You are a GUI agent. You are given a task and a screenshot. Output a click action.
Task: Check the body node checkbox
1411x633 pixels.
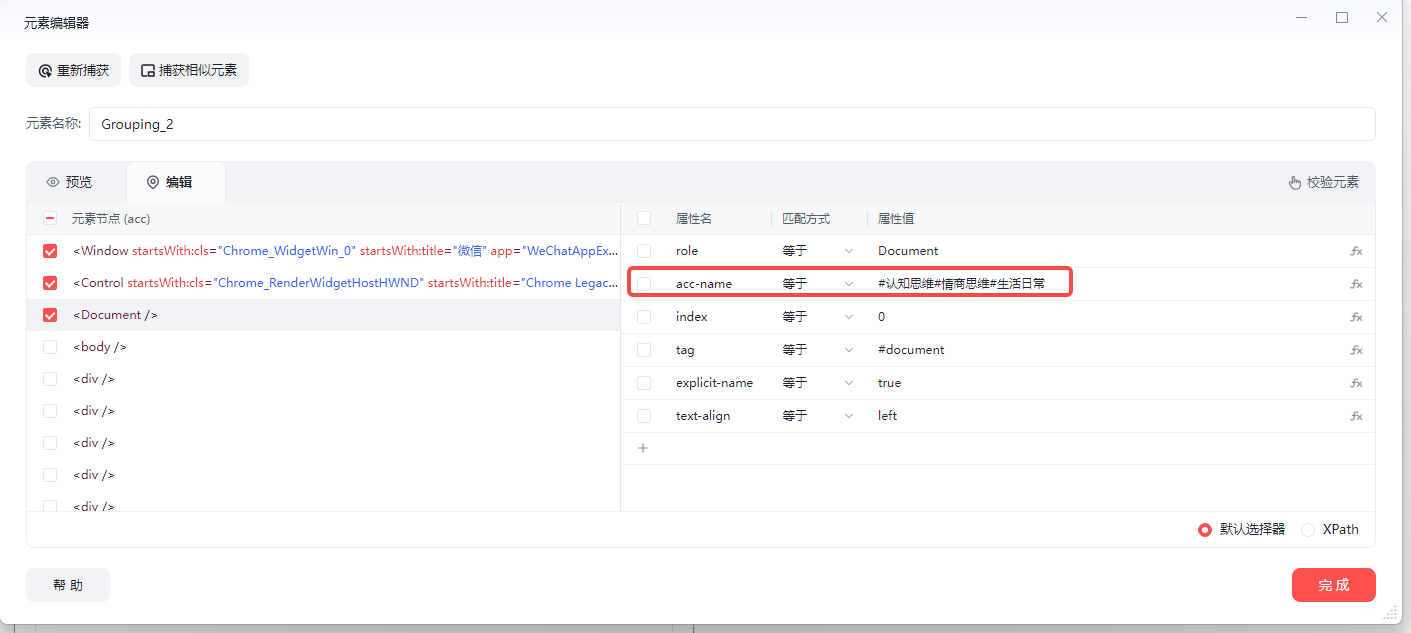click(50, 347)
